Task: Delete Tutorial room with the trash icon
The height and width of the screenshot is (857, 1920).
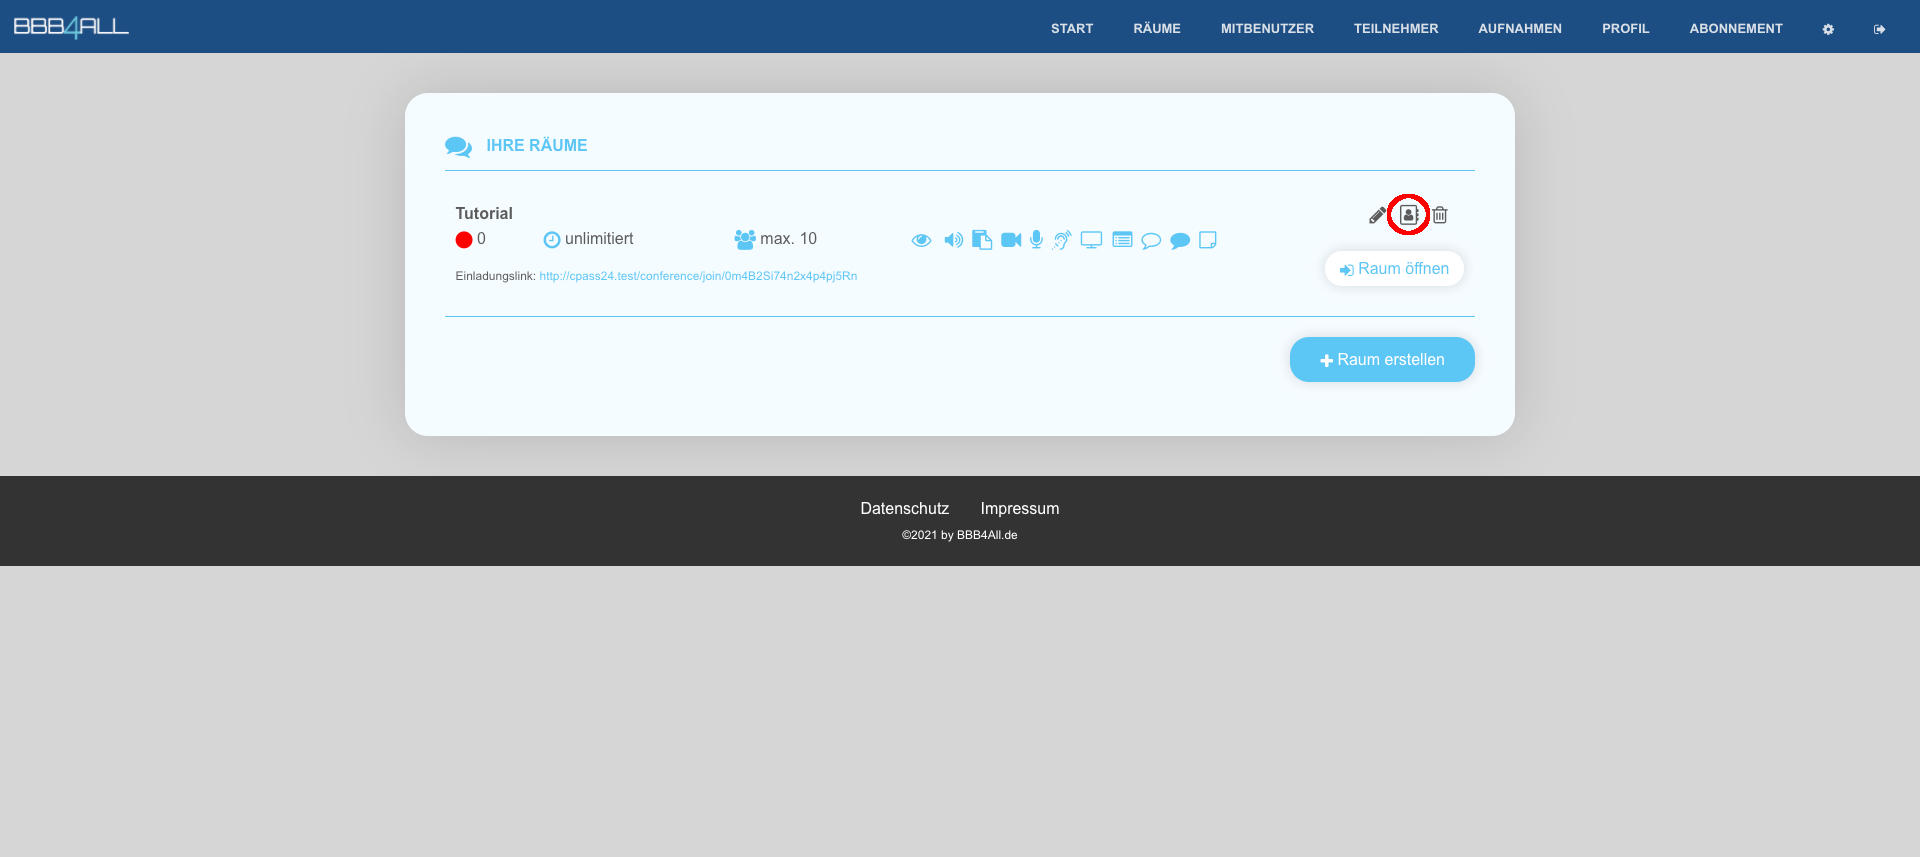Action: pos(1440,215)
